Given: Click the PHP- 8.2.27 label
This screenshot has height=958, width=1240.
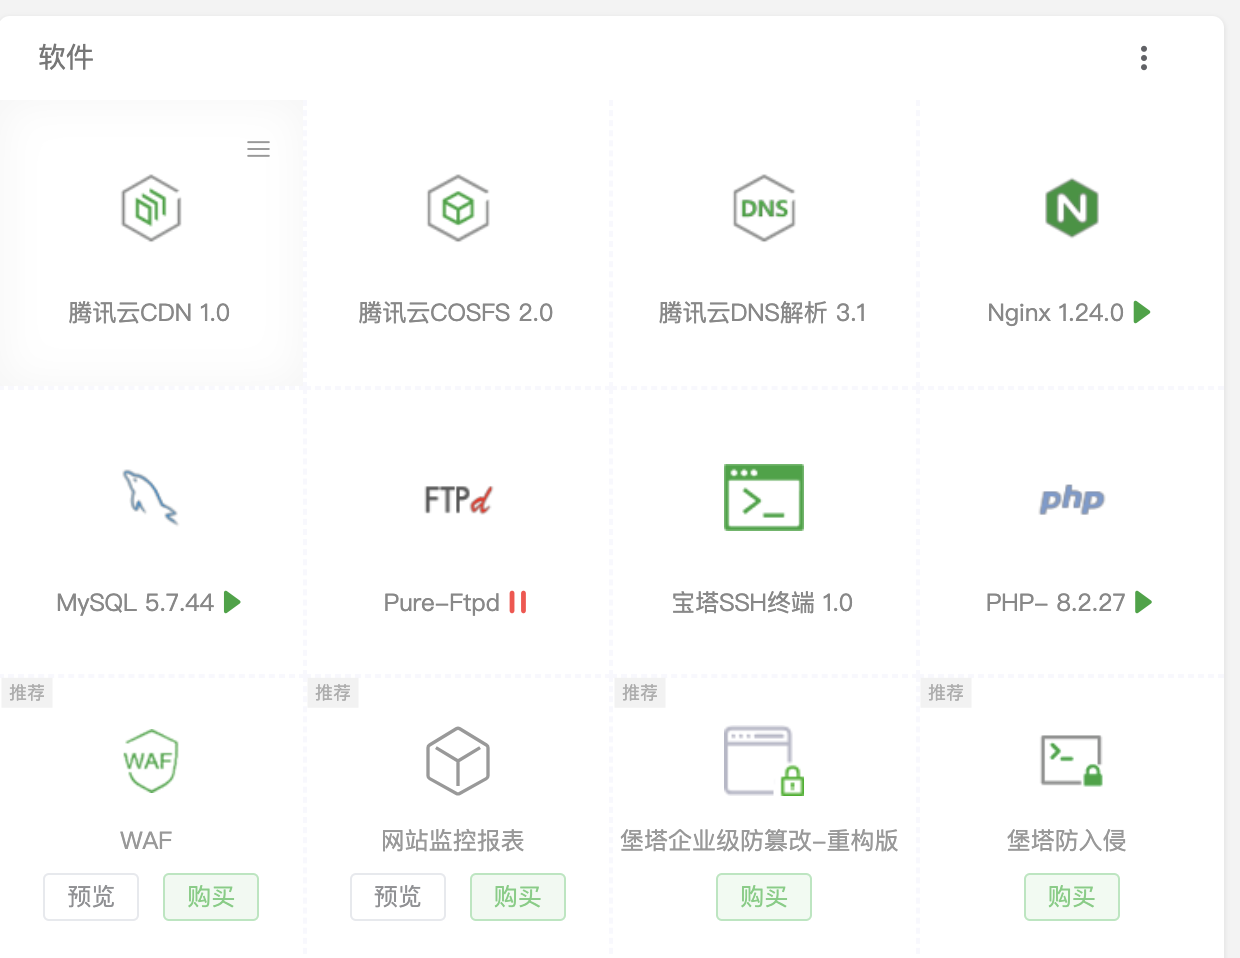Looking at the screenshot, I should [x=1056, y=603].
